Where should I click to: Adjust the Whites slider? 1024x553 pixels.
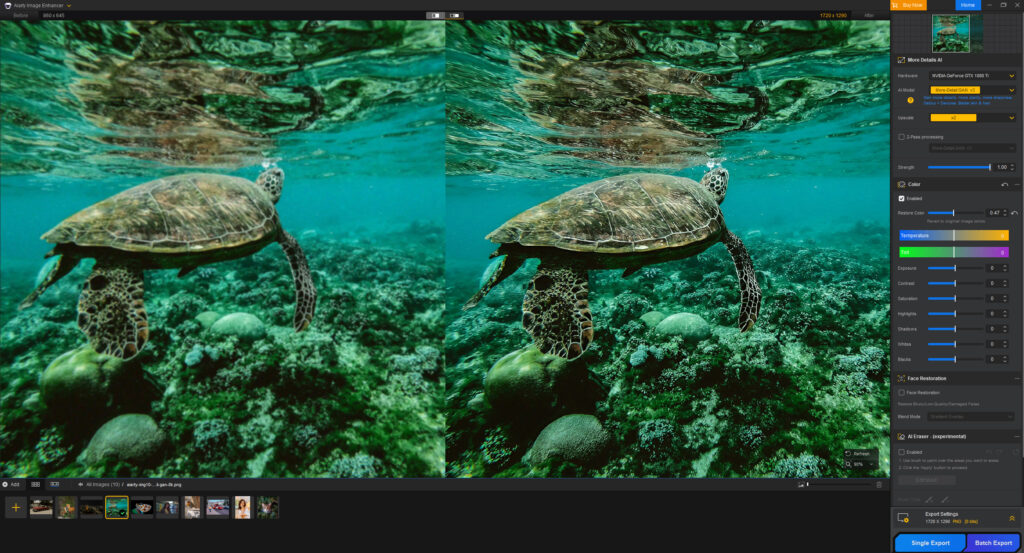(x=955, y=344)
